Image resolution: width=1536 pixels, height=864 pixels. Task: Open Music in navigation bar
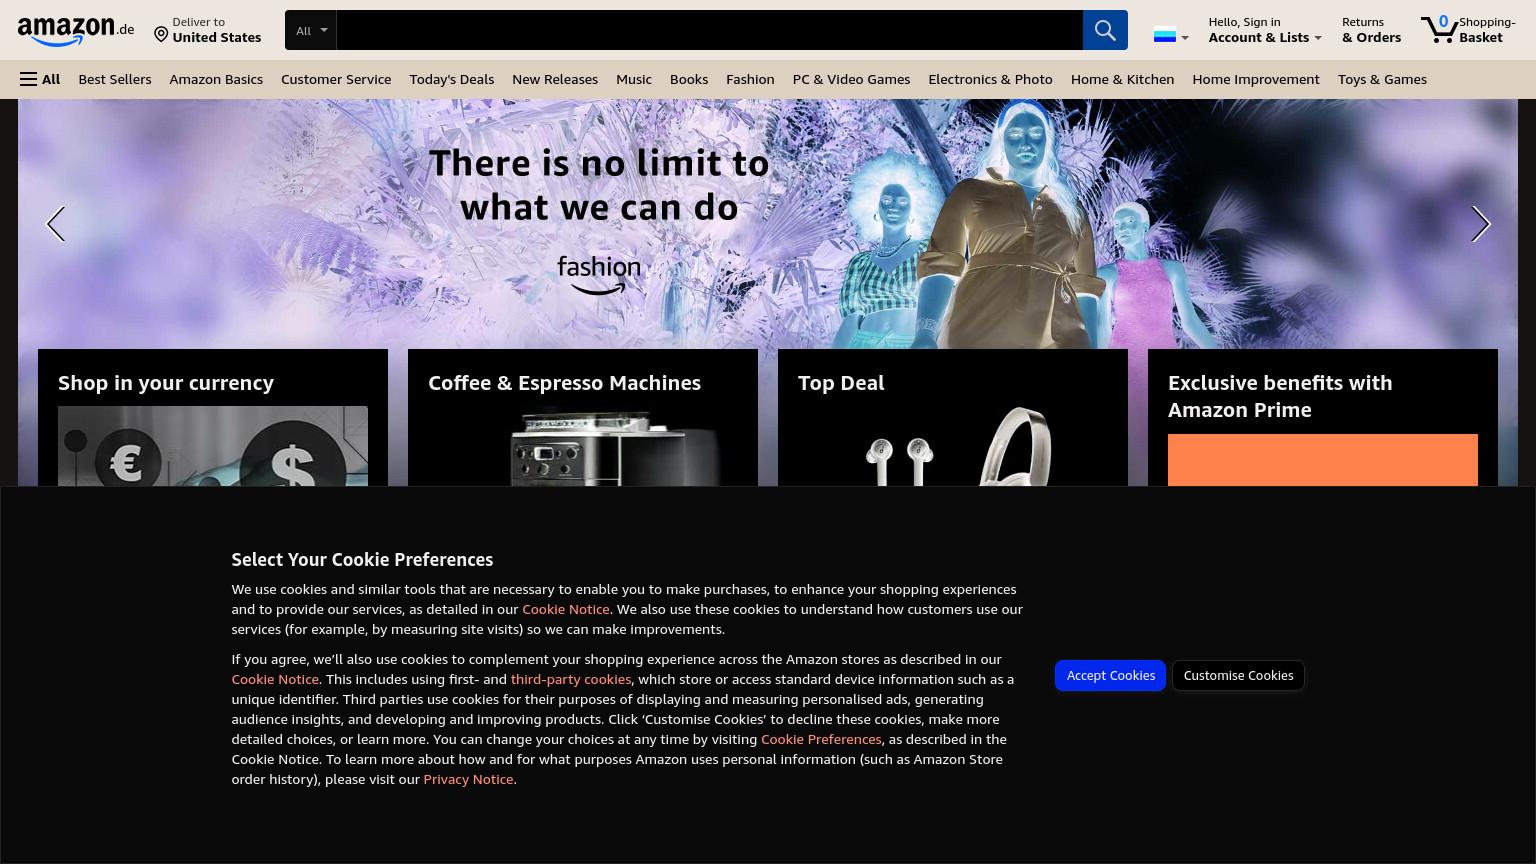(634, 79)
